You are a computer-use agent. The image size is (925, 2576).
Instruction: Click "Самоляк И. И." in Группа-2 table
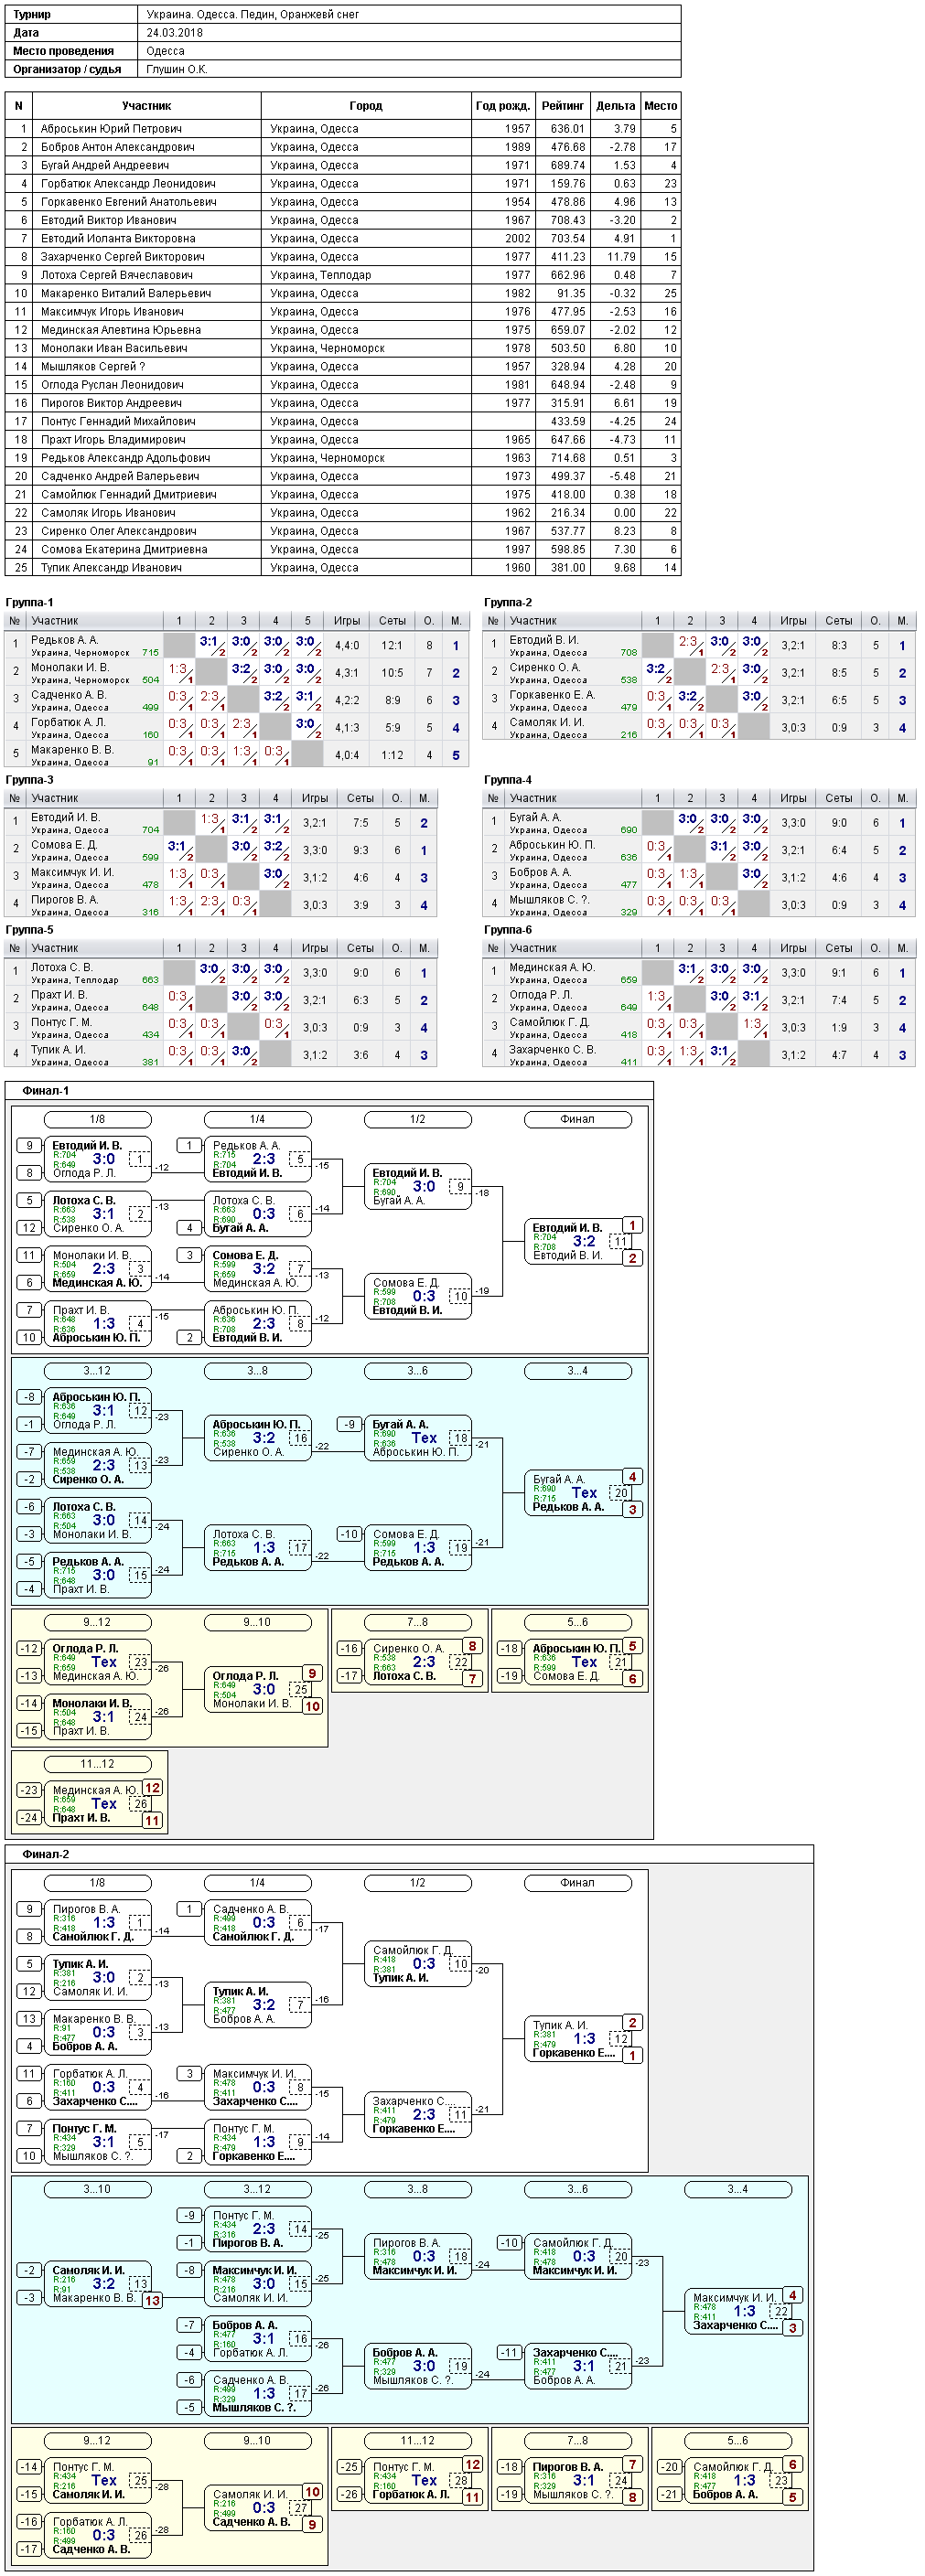point(546,722)
